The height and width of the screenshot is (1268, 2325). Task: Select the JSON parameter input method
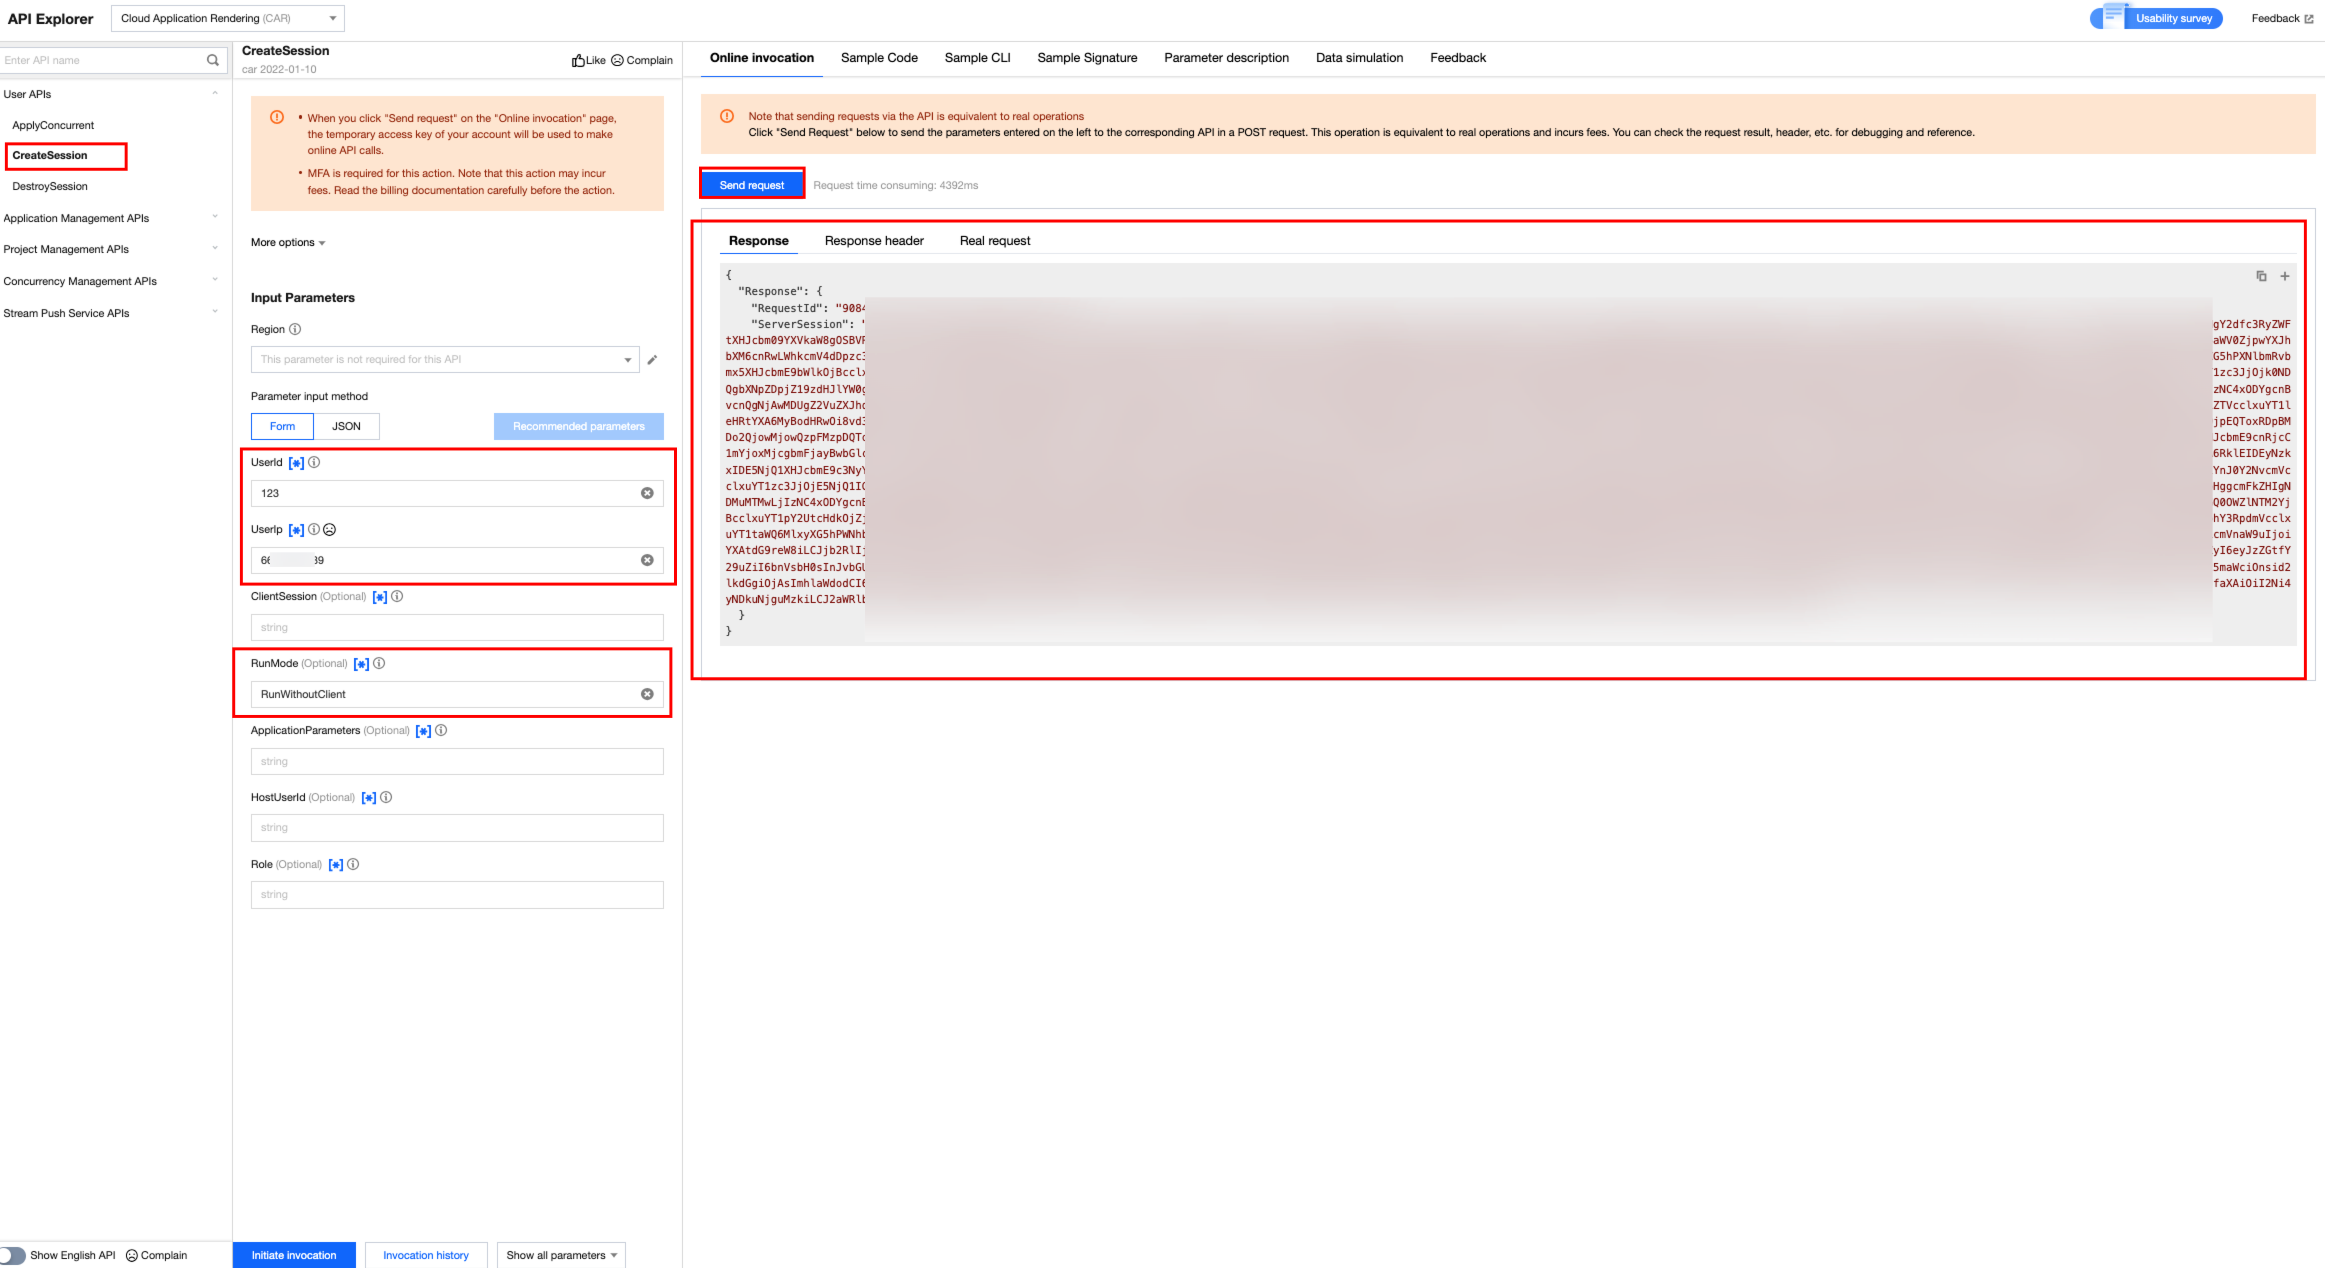pyautogui.click(x=346, y=426)
